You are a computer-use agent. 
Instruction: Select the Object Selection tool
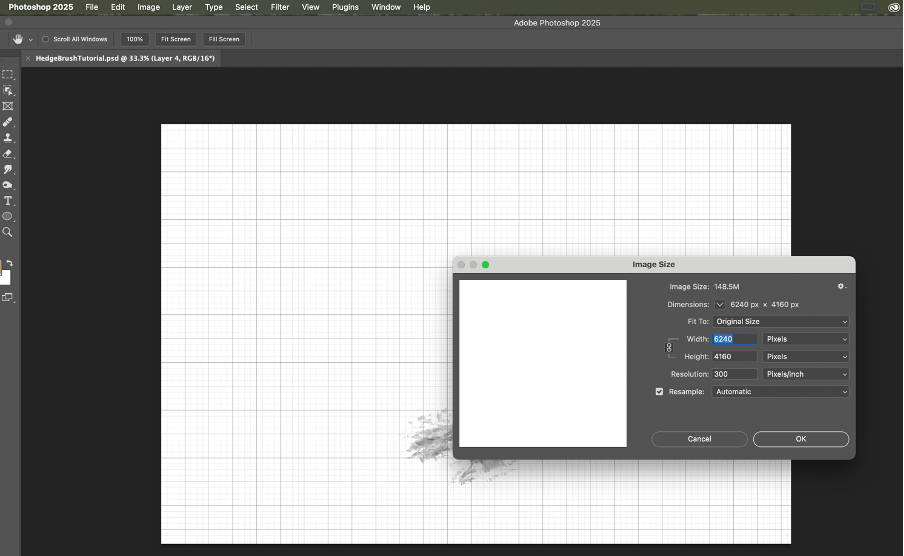8,90
